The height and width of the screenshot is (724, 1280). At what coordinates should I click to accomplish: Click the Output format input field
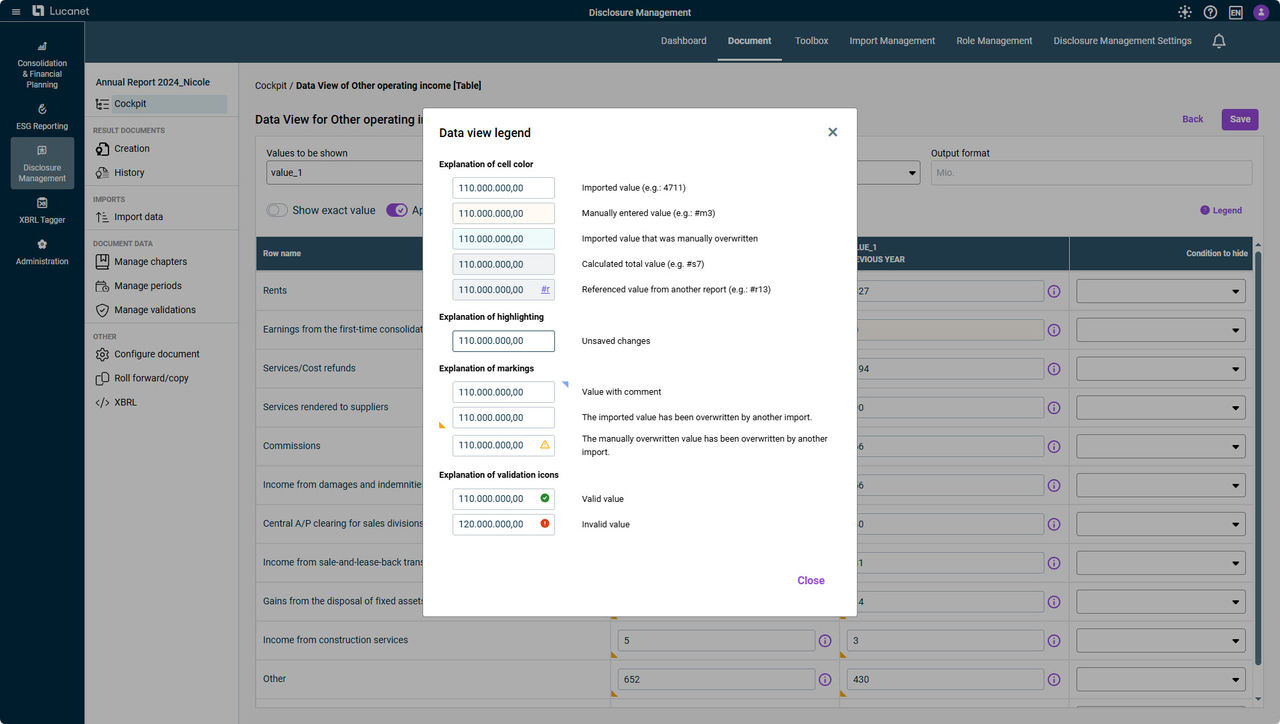point(1090,173)
